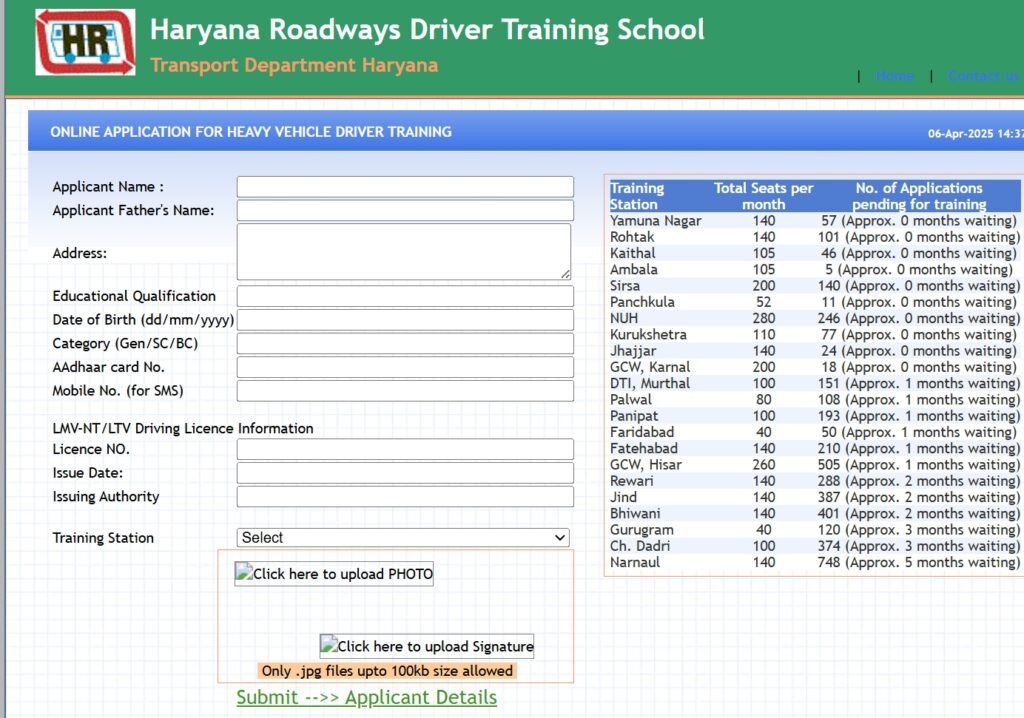Image resolution: width=1024 pixels, height=718 pixels.
Task: Click the Training Station column header
Action: (637, 196)
